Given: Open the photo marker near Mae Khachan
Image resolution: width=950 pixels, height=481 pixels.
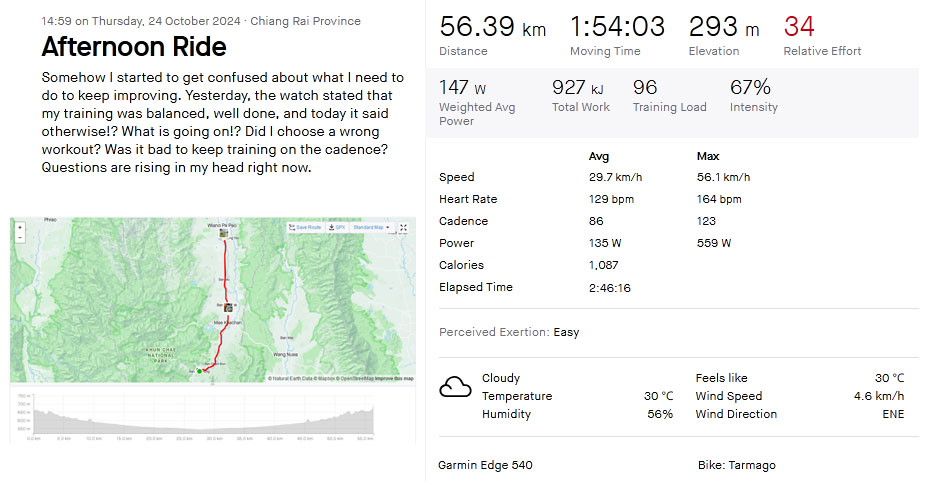Looking at the screenshot, I should point(228,307).
